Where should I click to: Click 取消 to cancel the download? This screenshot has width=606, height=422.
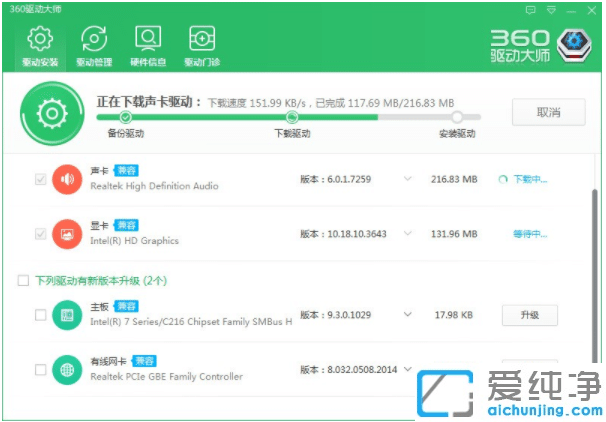(x=548, y=112)
